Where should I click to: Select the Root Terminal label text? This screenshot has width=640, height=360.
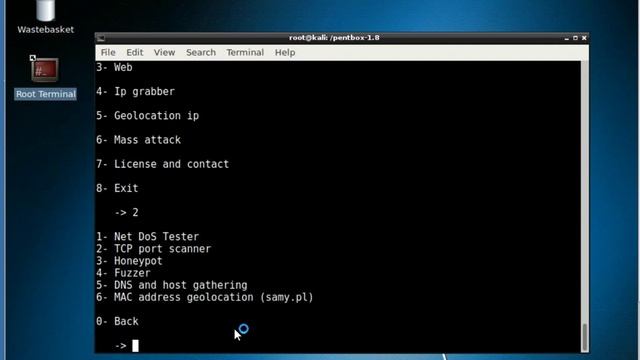pos(46,94)
